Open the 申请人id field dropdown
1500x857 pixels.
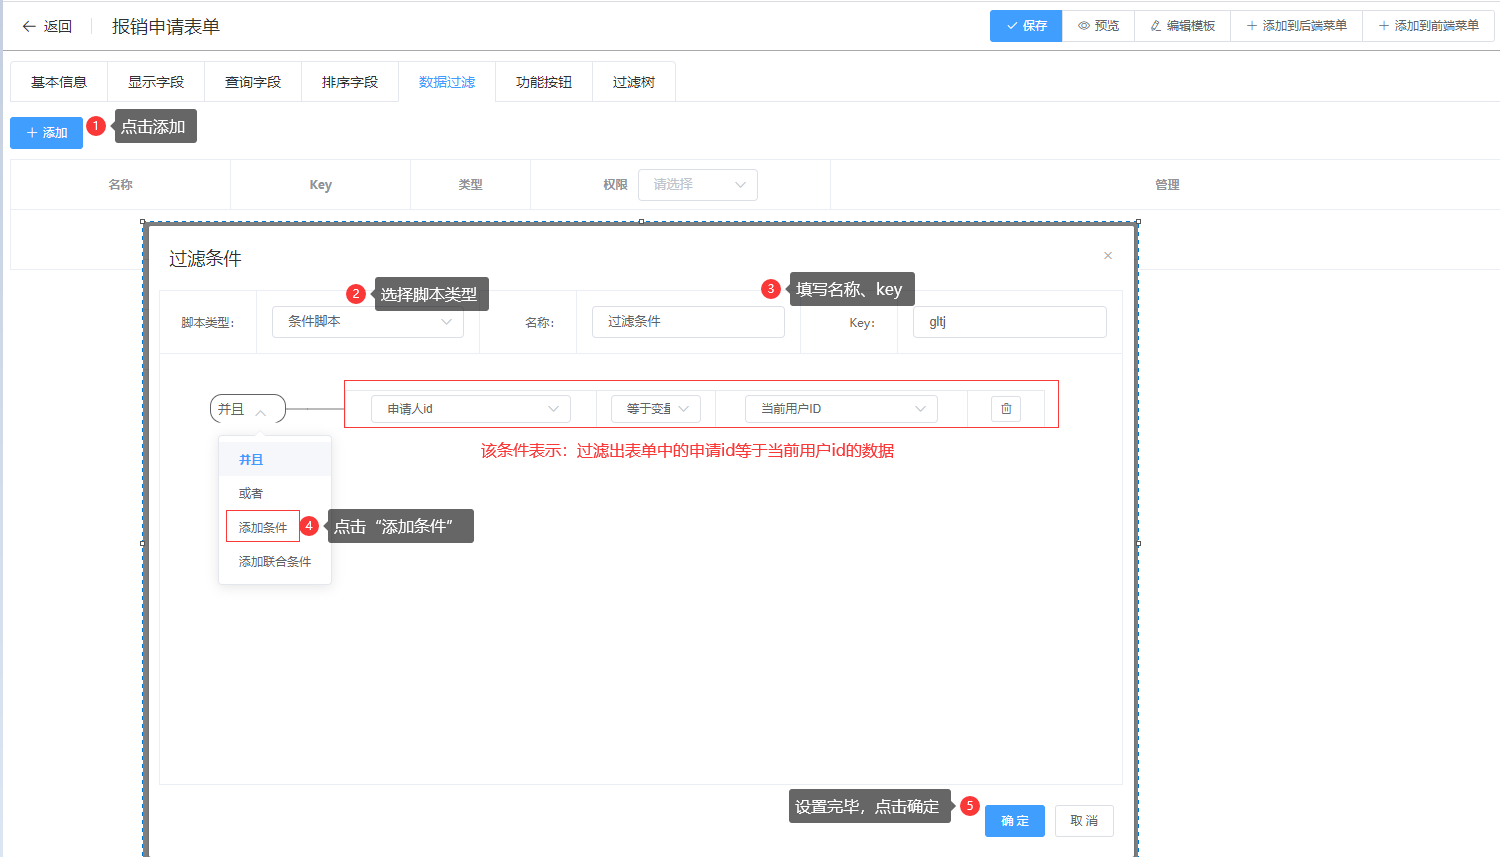click(470, 409)
